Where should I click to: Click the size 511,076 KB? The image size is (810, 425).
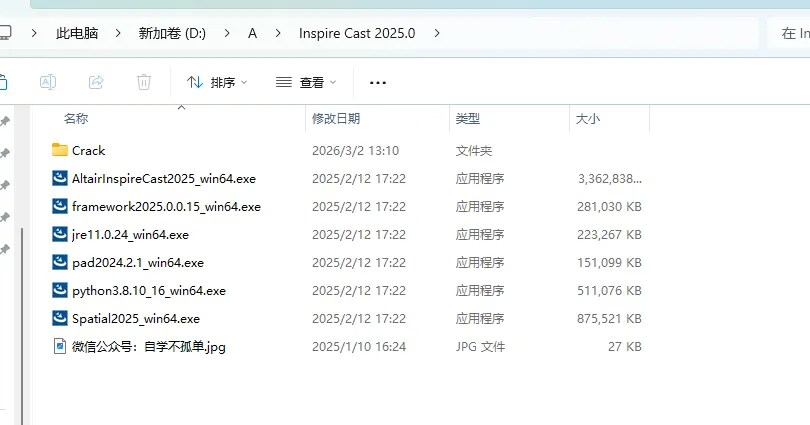tap(609, 290)
